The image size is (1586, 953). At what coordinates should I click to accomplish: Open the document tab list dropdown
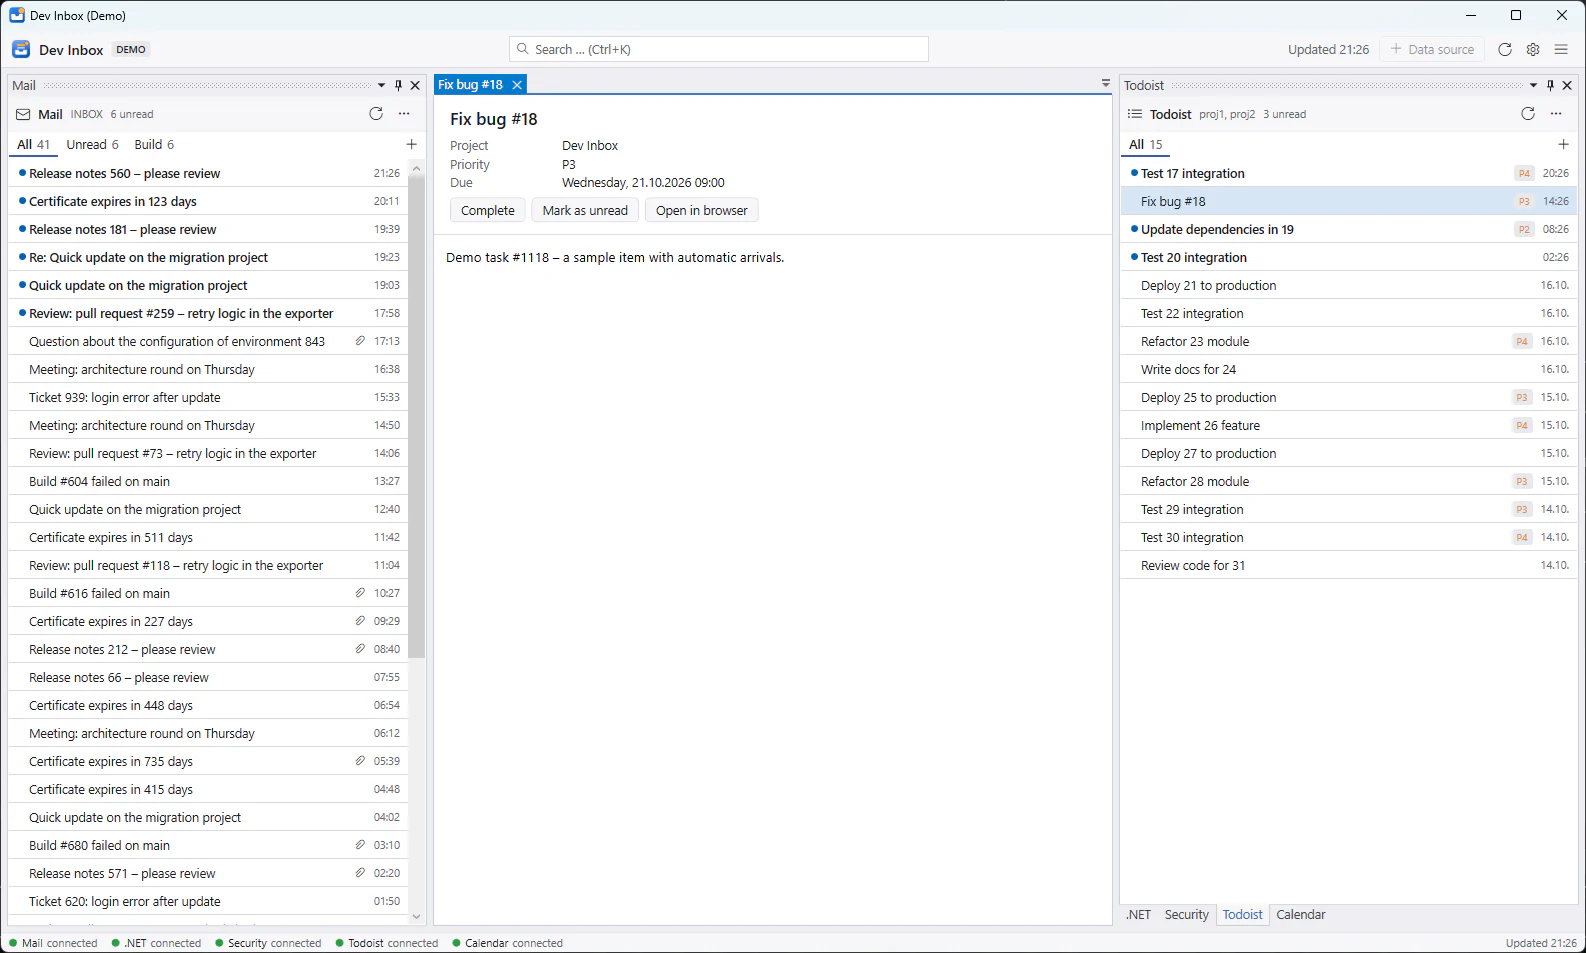click(1105, 84)
